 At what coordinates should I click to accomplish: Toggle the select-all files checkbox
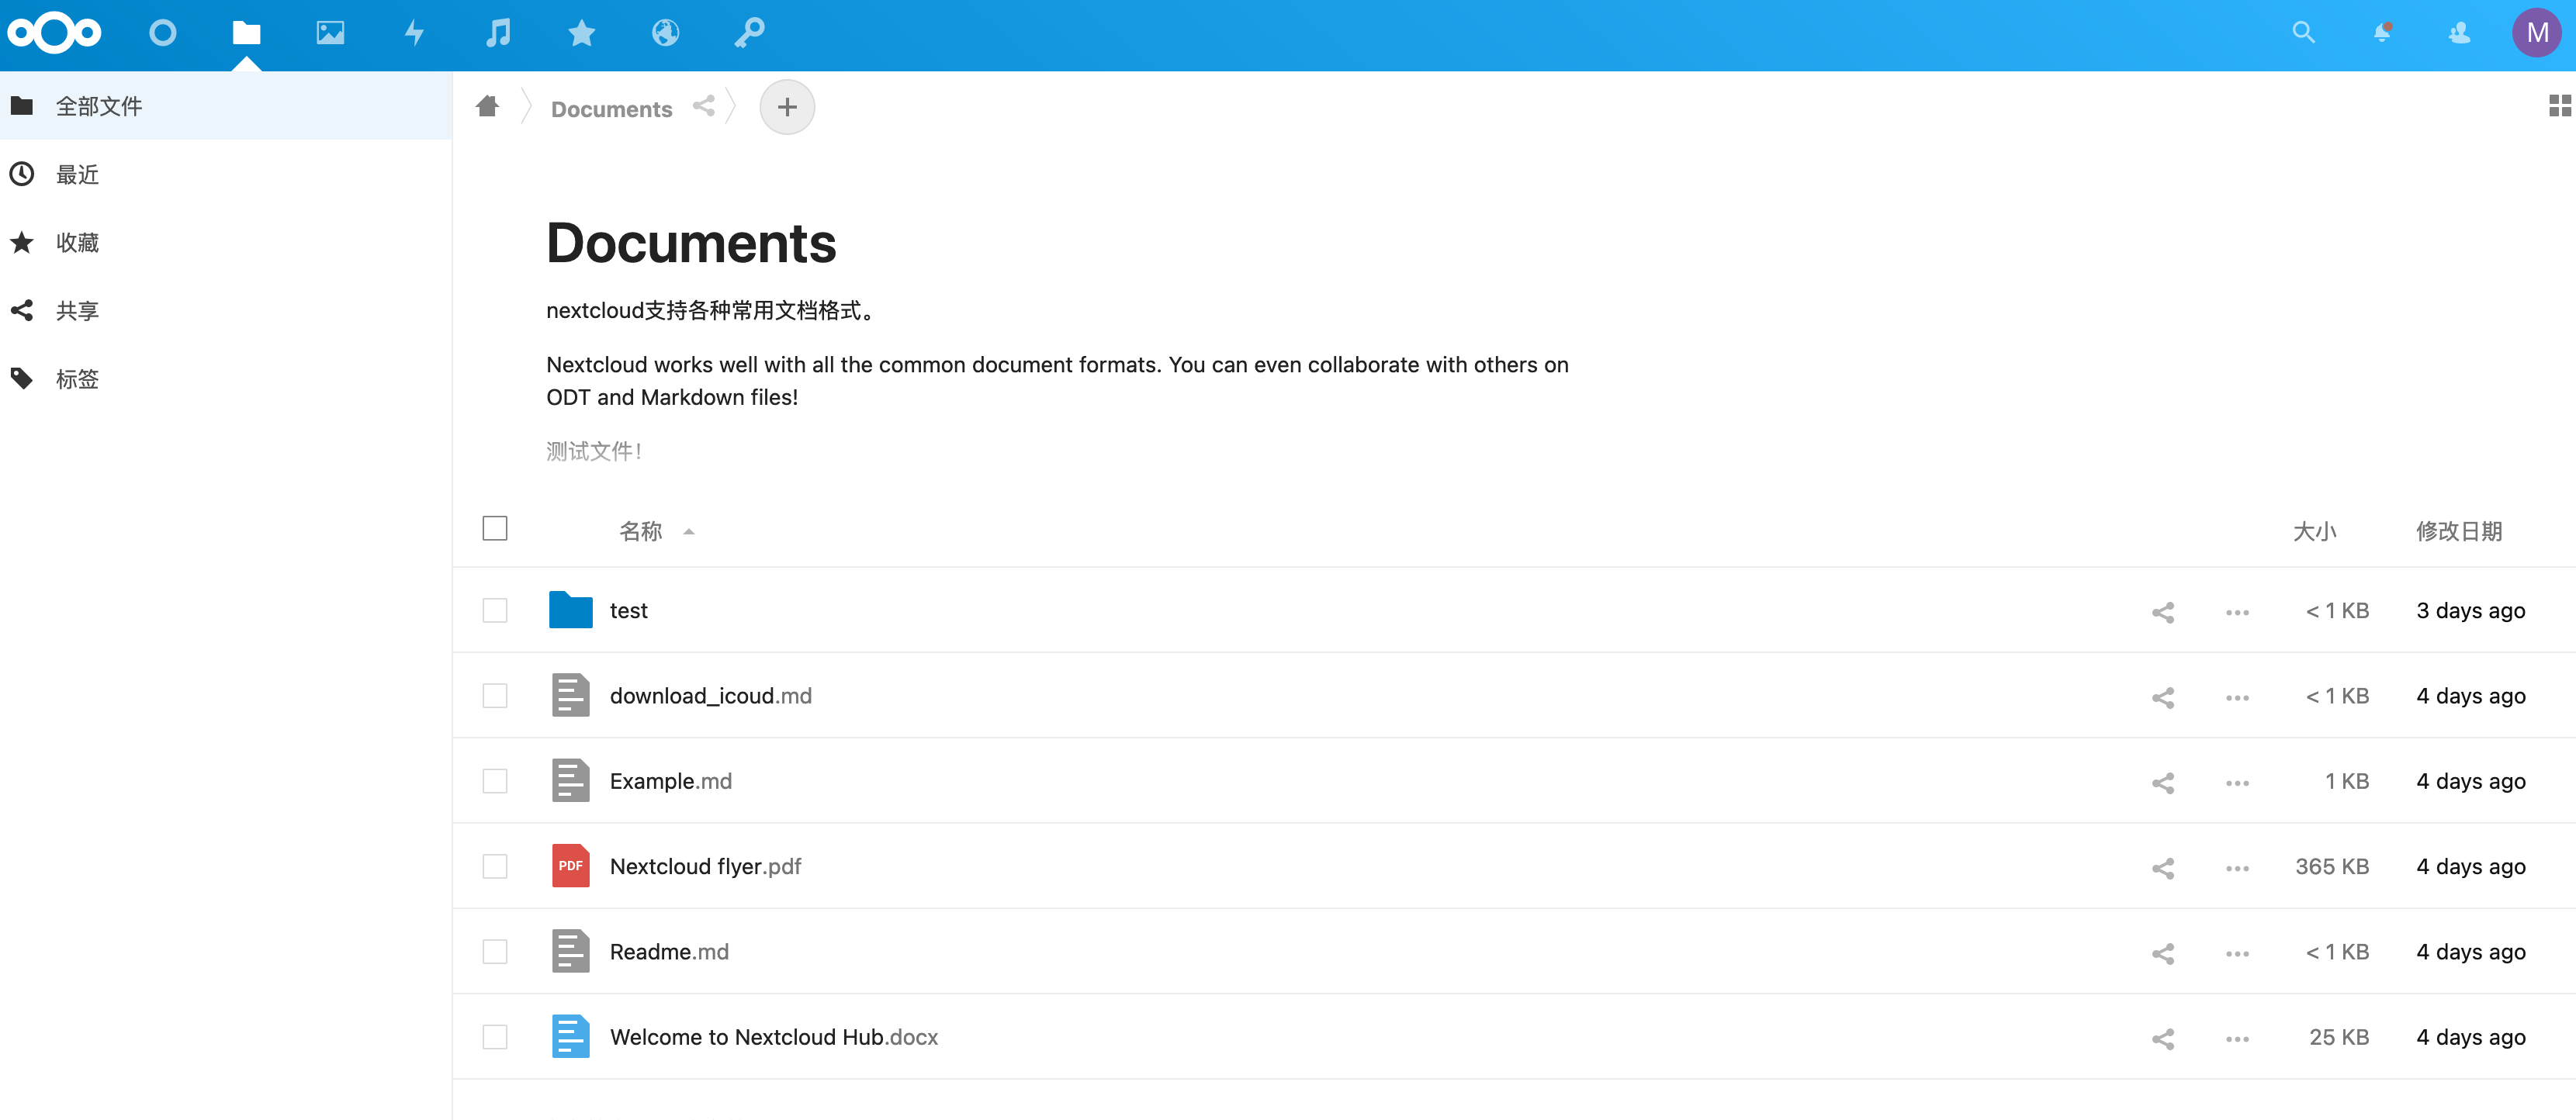coord(495,528)
